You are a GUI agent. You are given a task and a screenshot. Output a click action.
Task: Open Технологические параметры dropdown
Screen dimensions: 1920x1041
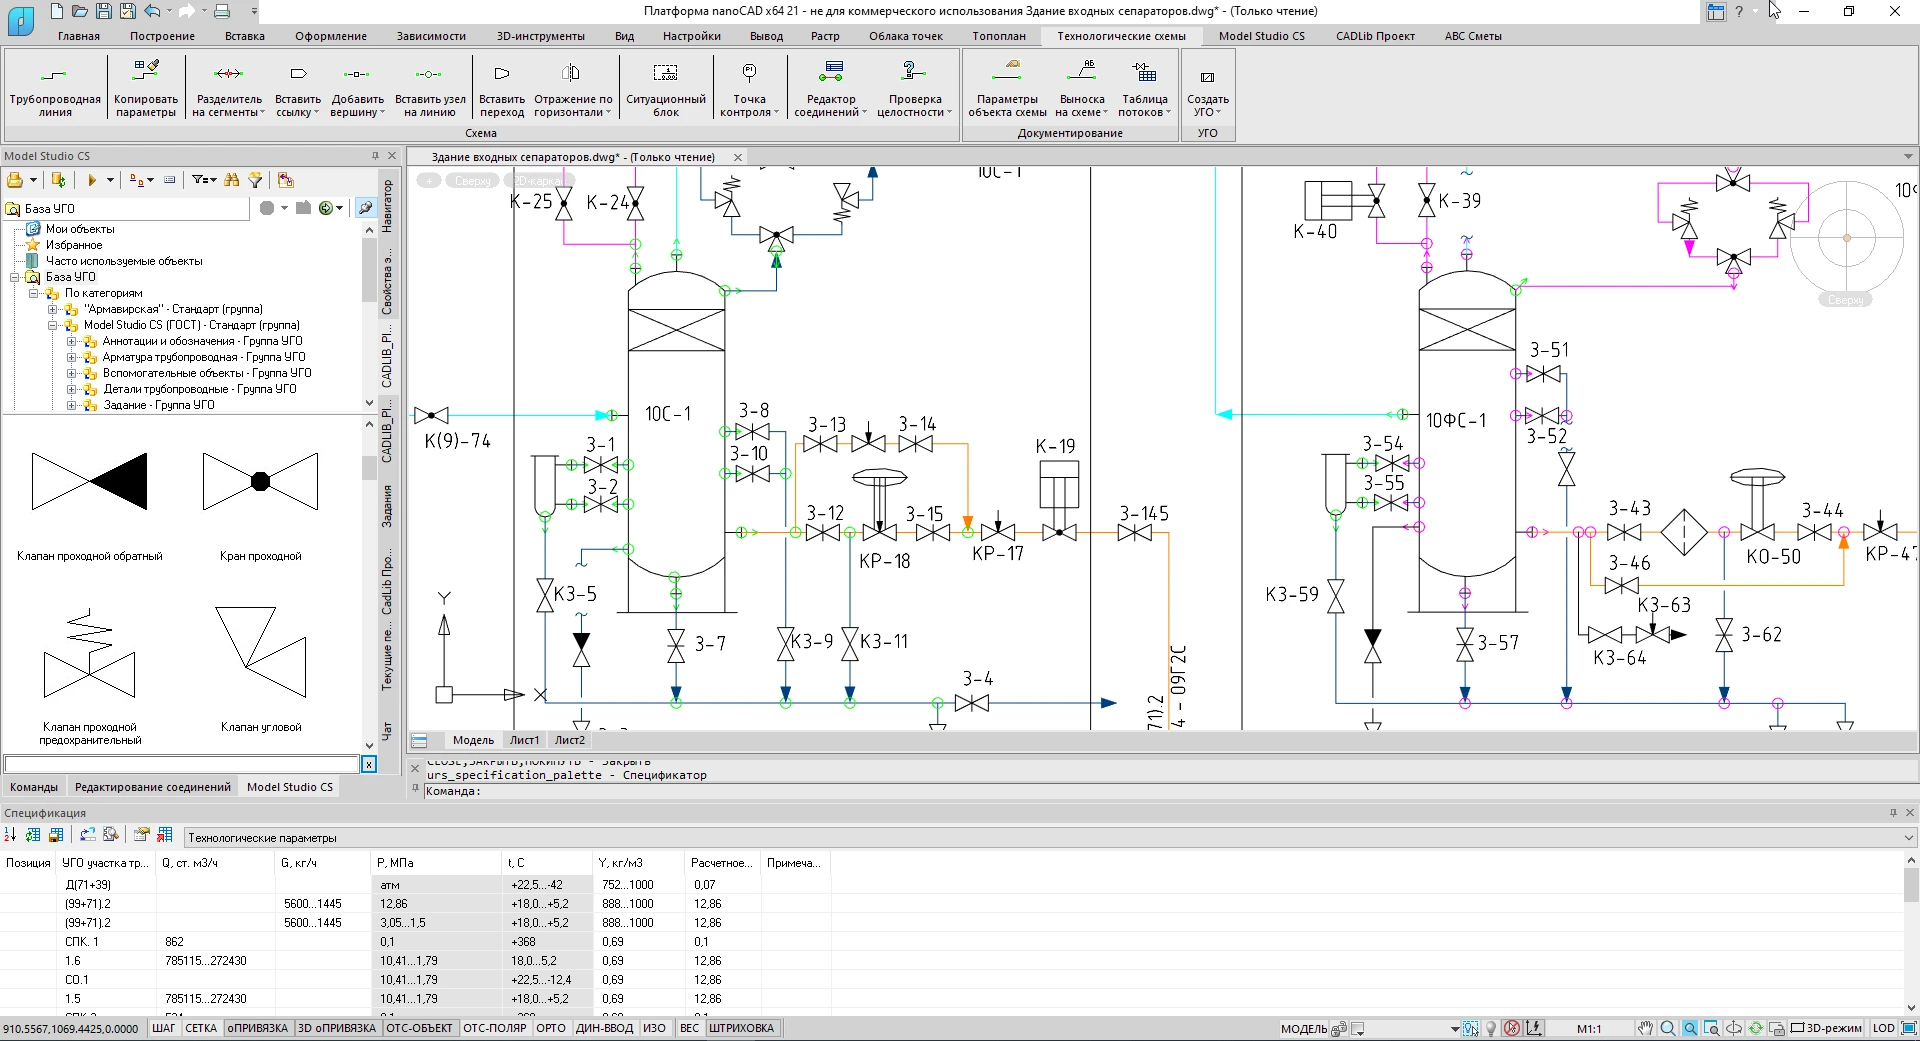(1908, 838)
